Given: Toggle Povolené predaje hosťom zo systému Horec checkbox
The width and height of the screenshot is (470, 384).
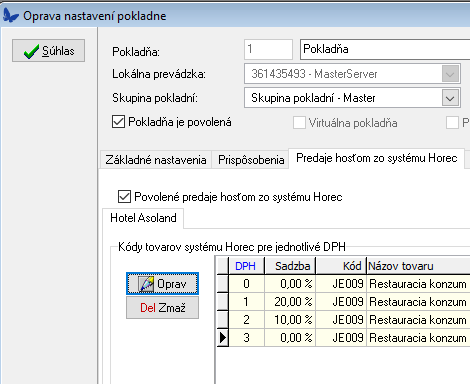Looking at the screenshot, I should point(124,197).
